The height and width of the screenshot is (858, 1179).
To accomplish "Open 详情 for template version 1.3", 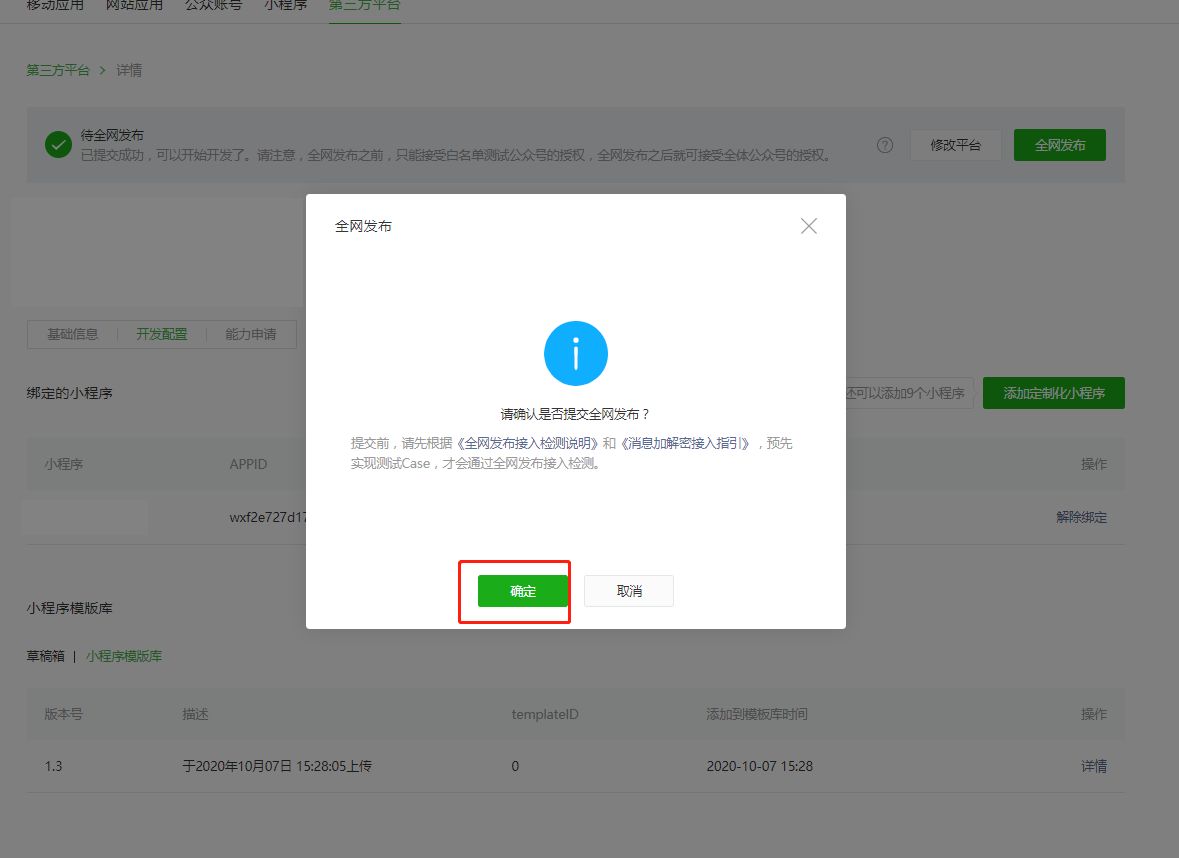I will coord(1093,766).
